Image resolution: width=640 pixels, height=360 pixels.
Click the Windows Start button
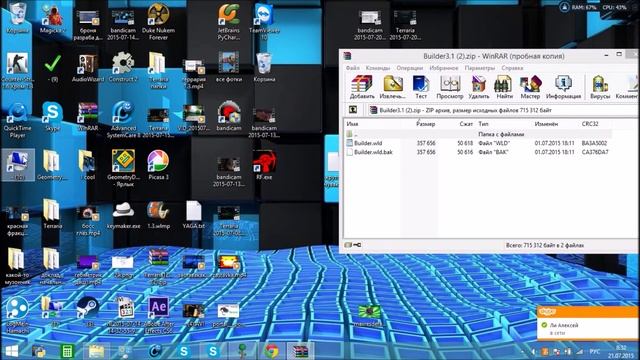tap(11, 351)
